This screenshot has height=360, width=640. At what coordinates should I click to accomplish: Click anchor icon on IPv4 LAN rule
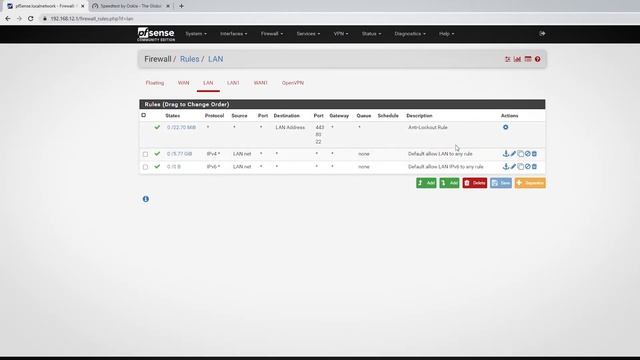coord(506,154)
